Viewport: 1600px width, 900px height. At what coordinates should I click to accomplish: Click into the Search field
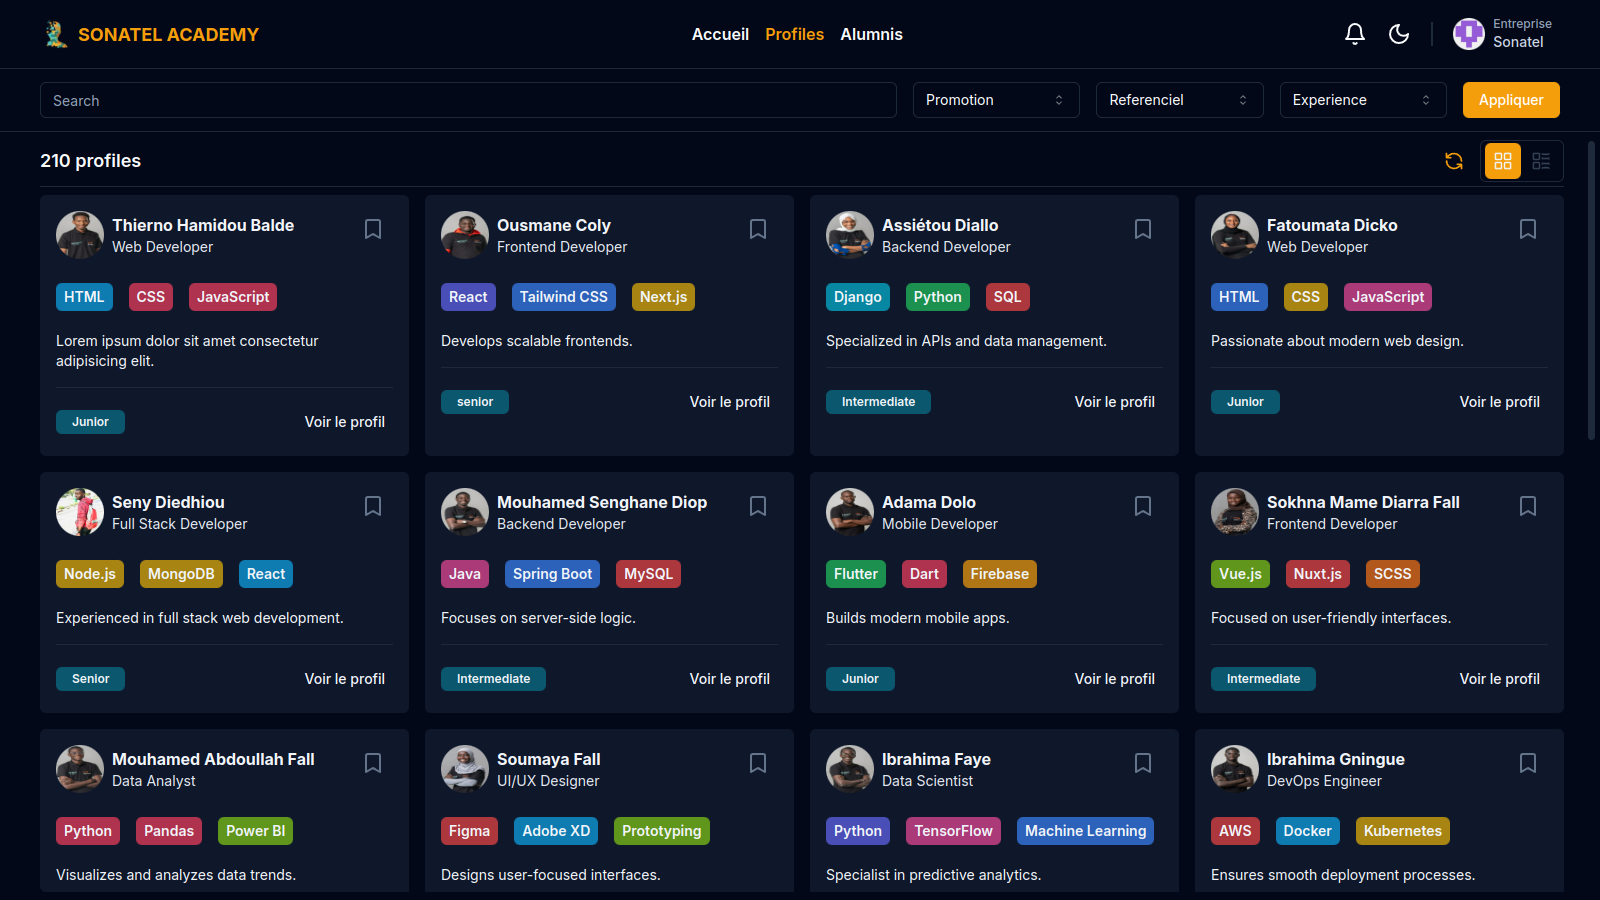[468, 100]
